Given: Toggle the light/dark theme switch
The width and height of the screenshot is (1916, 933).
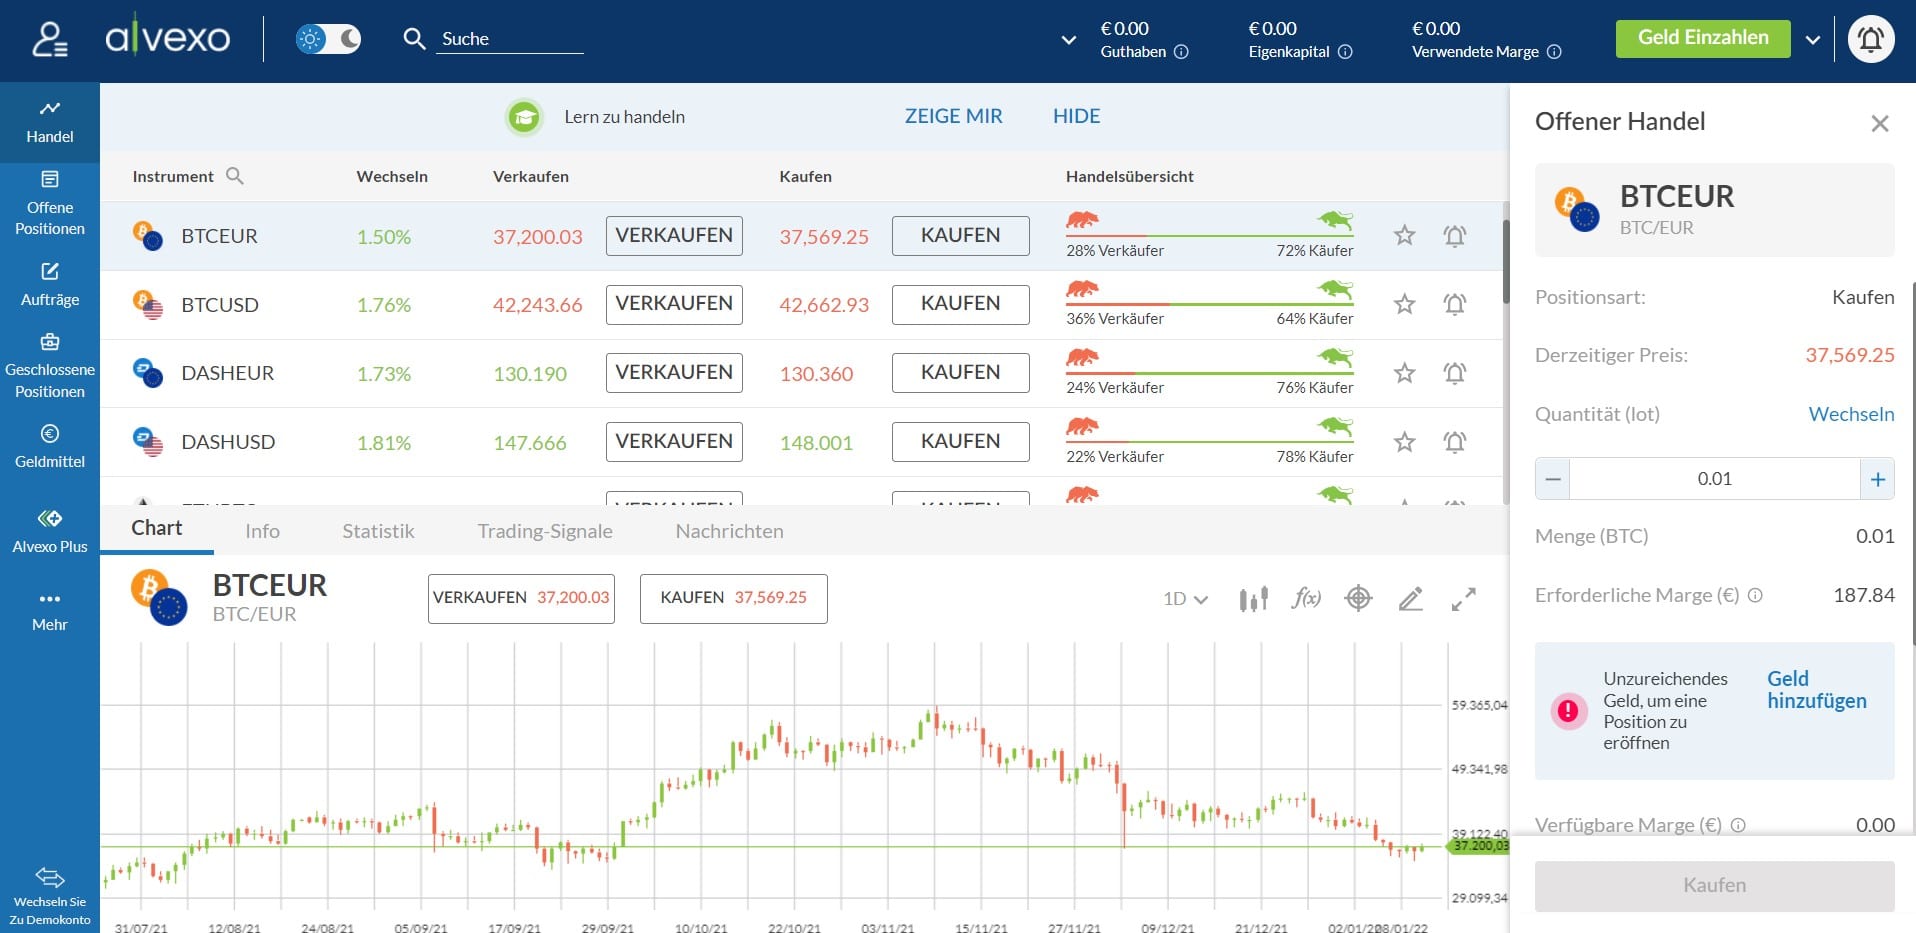Looking at the screenshot, I should pyautogui.click(x=328, y=39).
